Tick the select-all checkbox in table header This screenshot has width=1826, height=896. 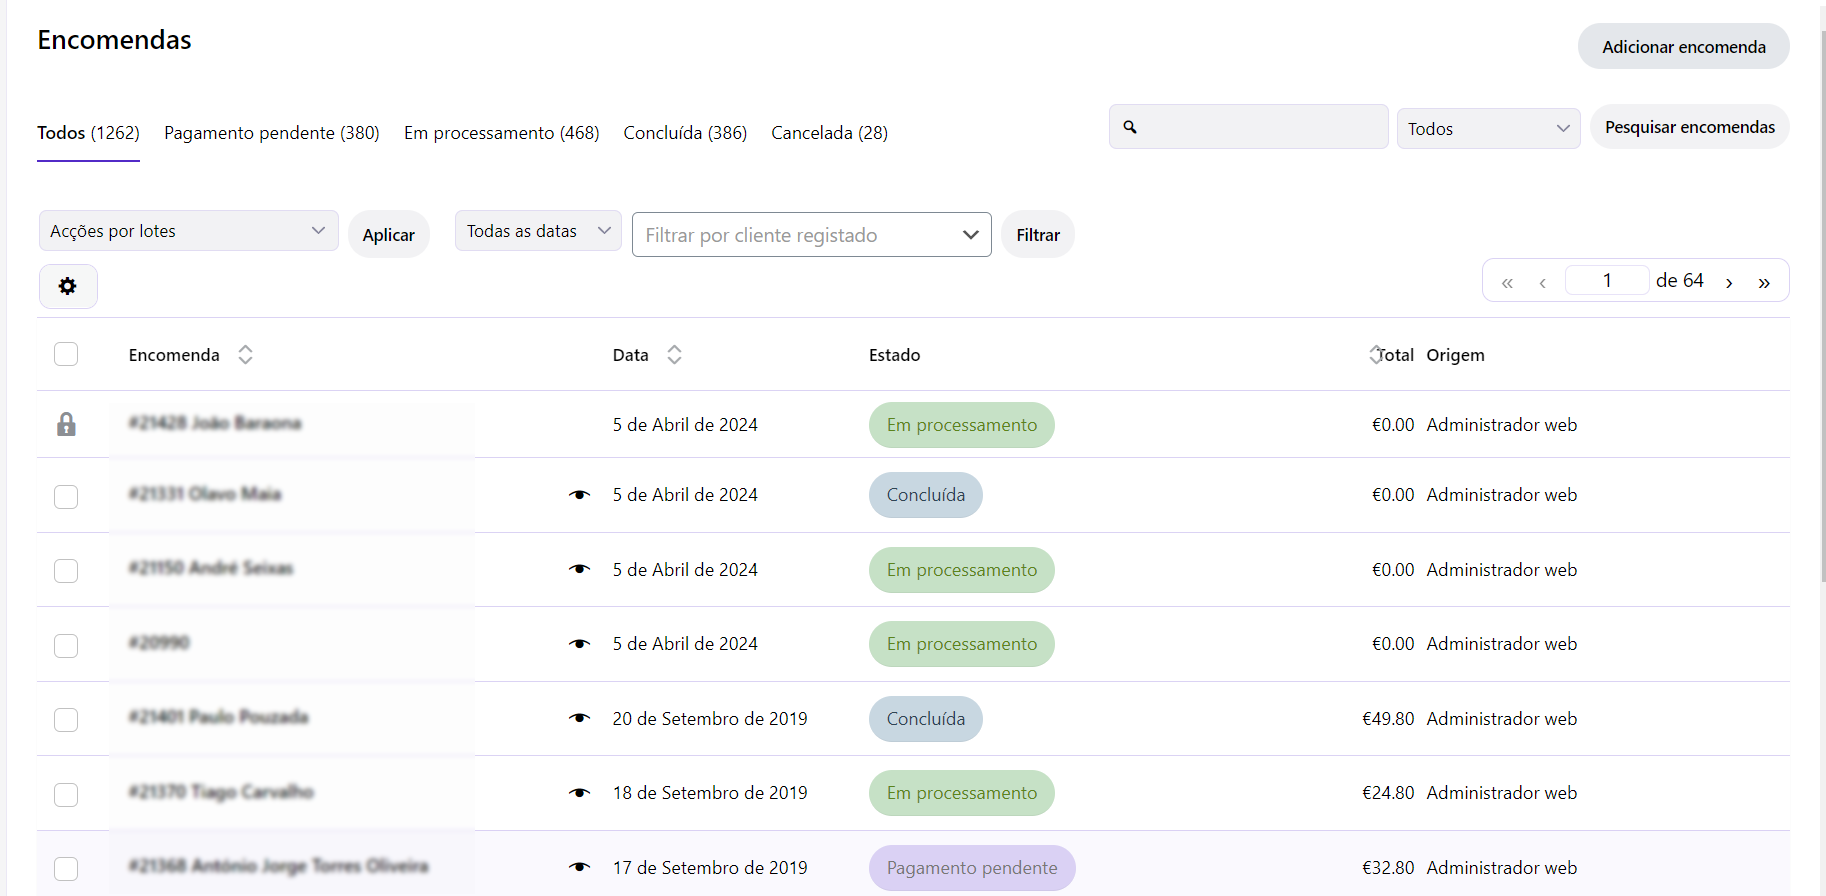[x=66, y=354]
